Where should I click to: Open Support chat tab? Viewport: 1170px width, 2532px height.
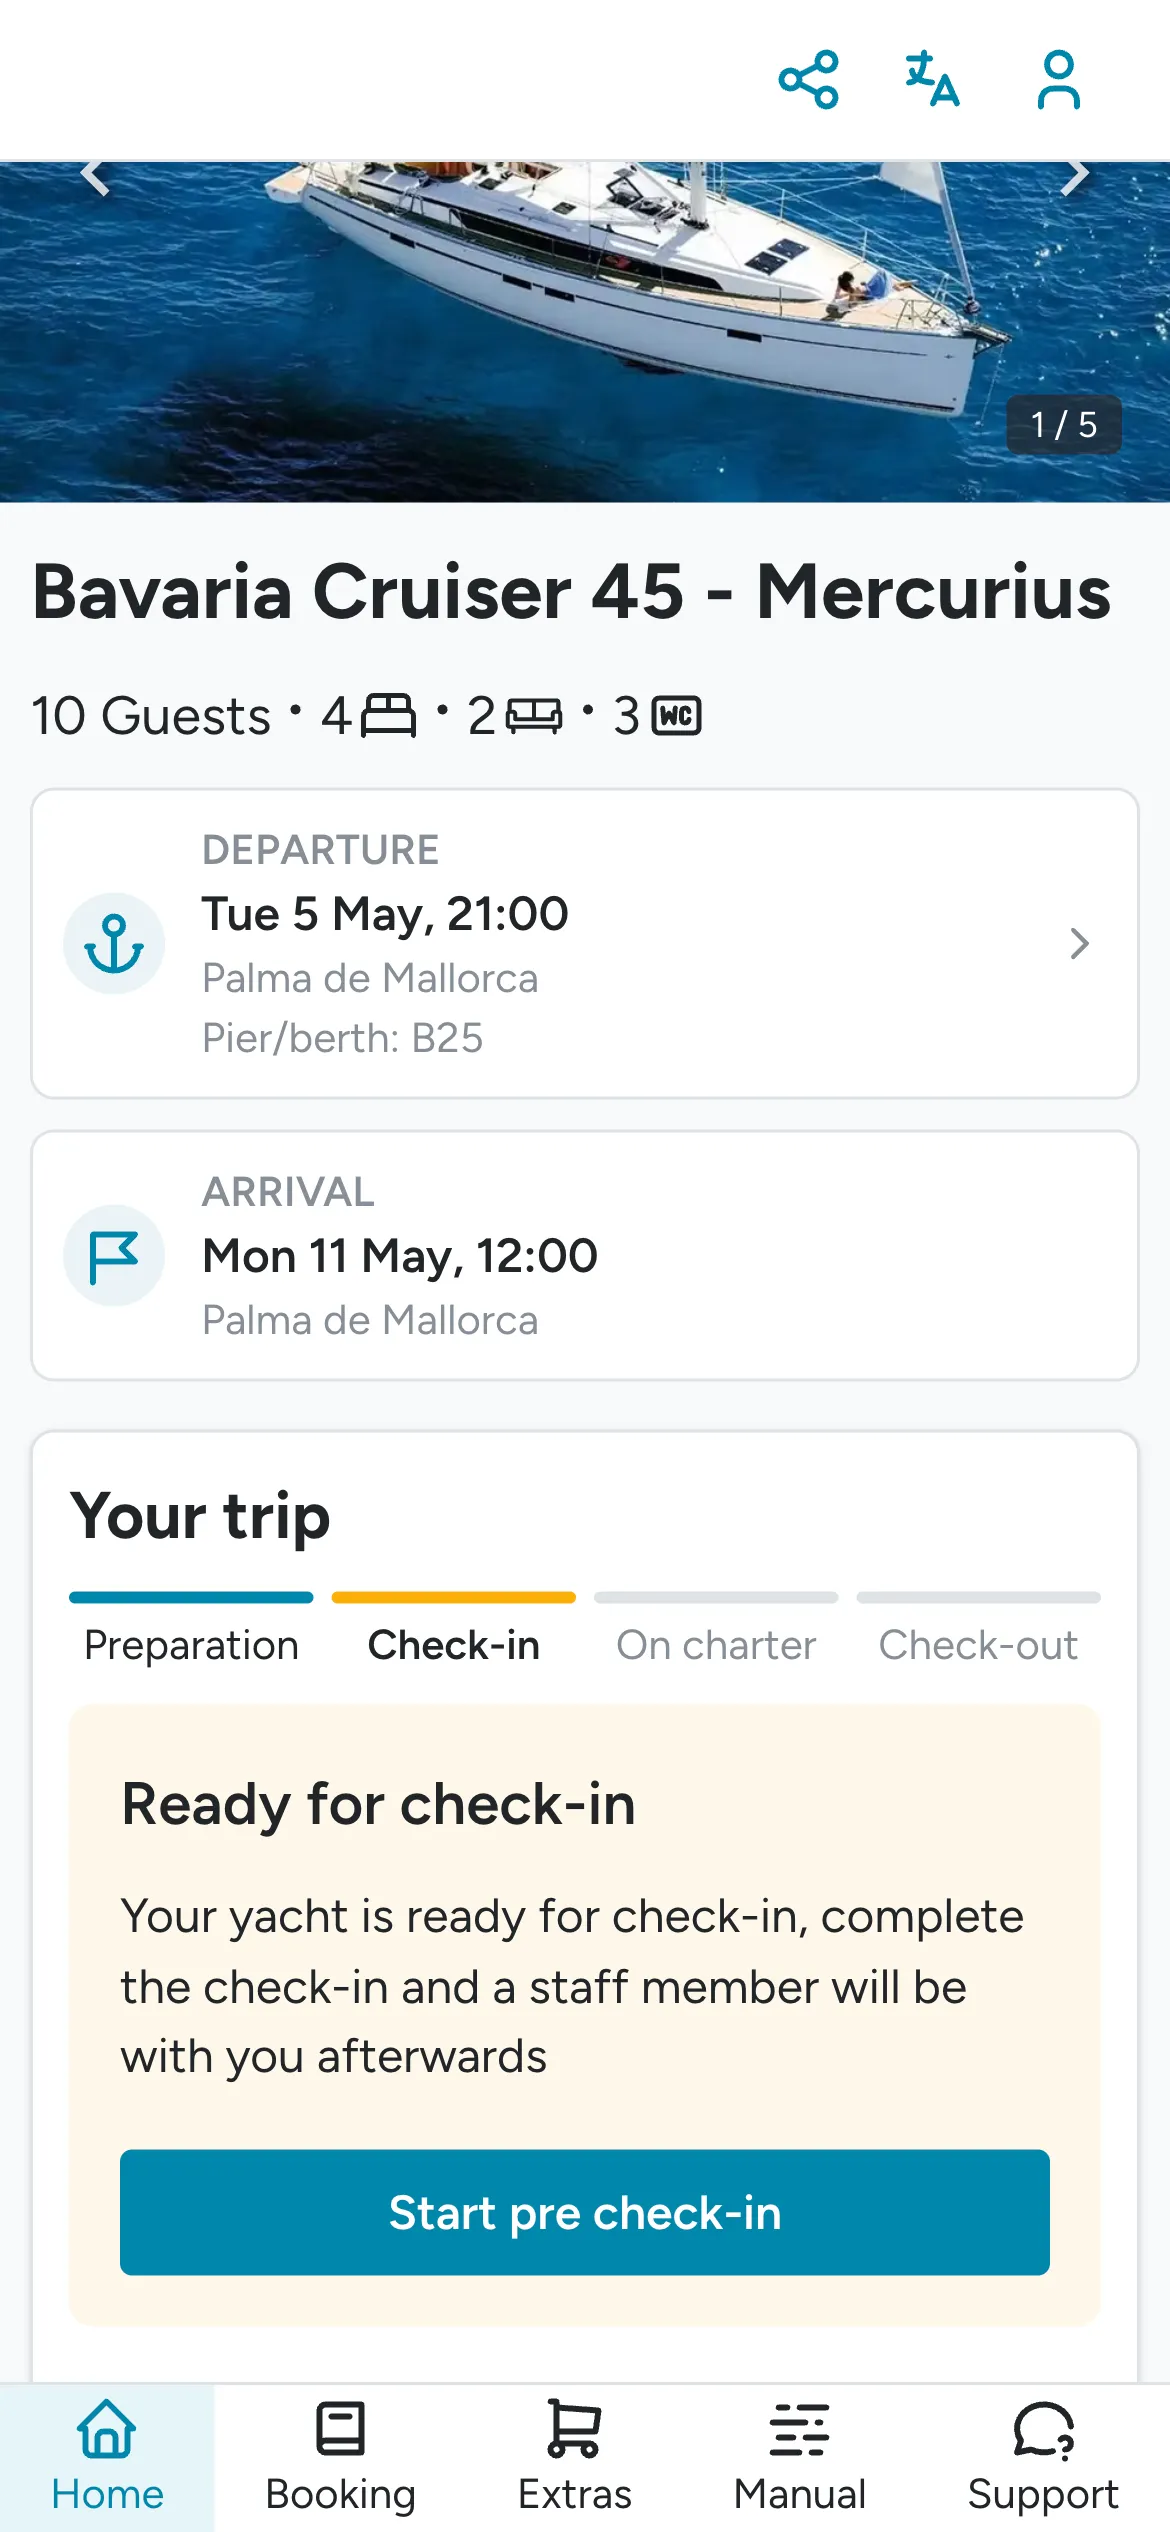tap(1043, 2458)
